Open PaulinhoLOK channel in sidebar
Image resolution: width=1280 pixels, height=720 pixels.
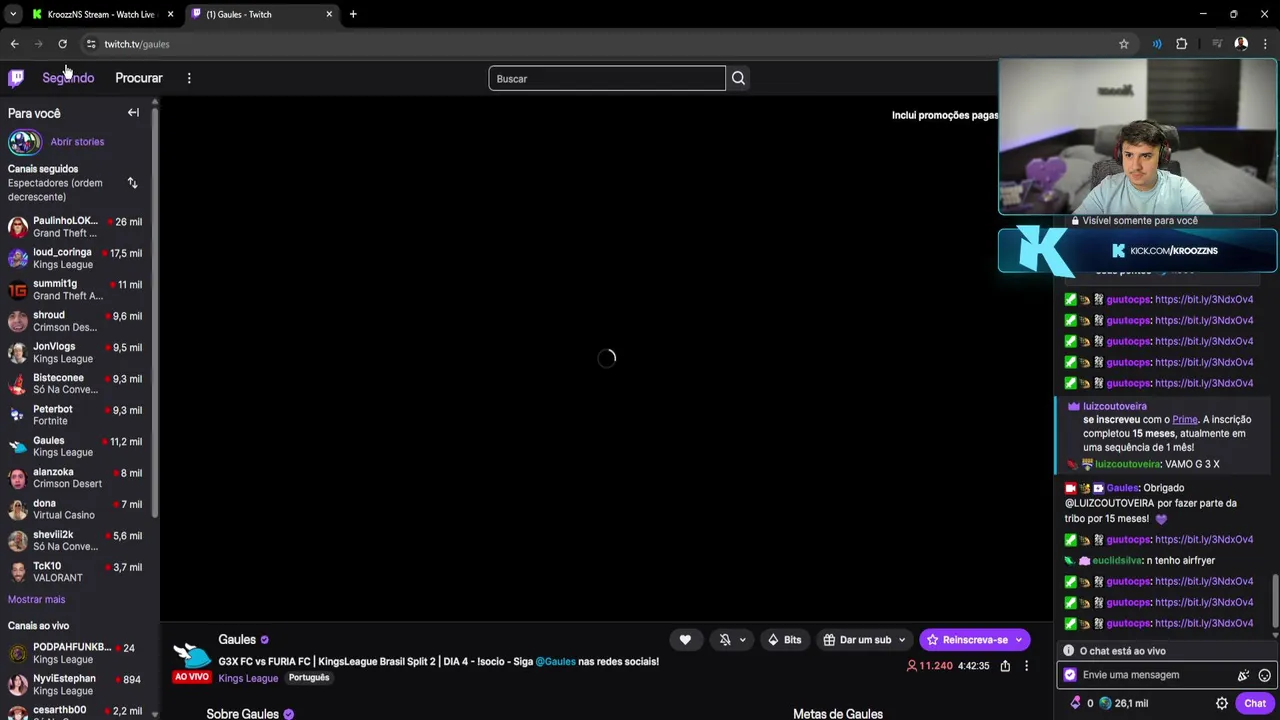pos(78,227)
